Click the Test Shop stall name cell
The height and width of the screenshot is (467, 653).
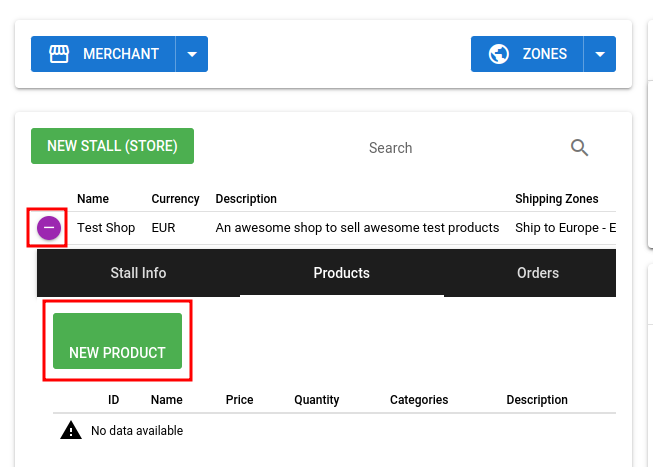pos(106,228)
